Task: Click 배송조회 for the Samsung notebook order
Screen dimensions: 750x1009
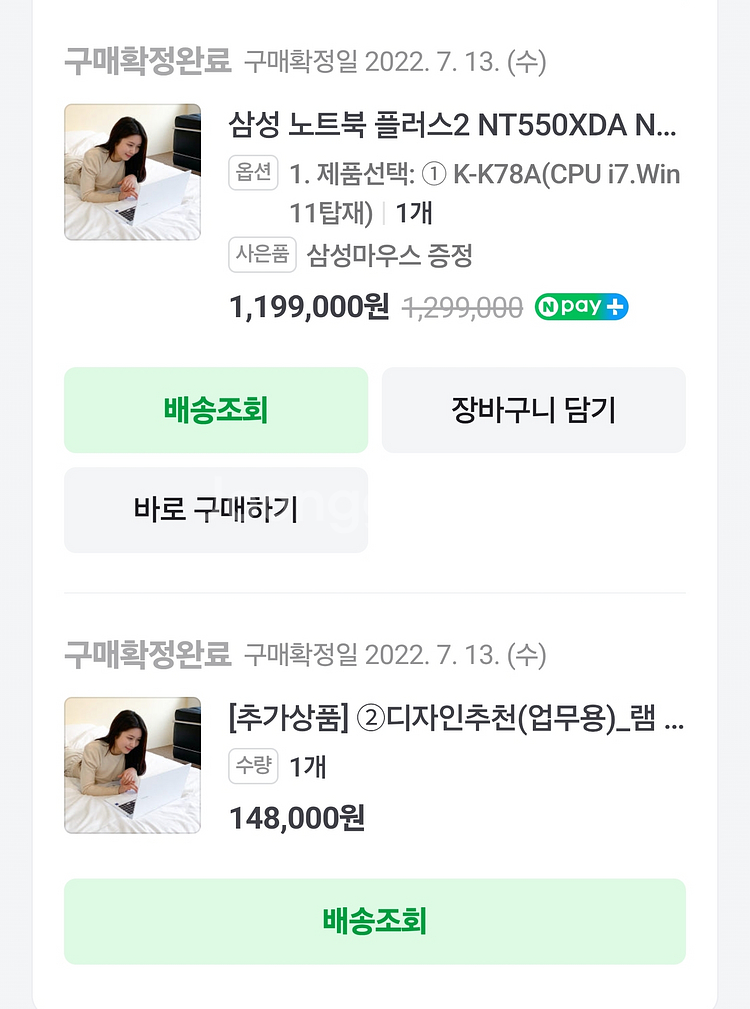Action: pyautogui.click(x=216, y=410)
